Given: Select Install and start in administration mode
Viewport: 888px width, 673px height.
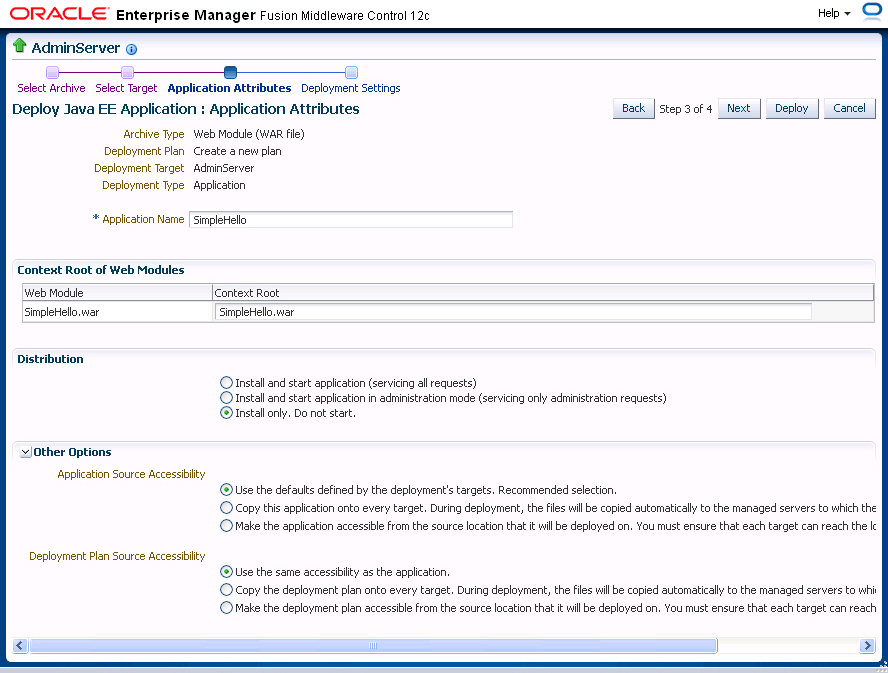Looking at the screenshot, I should click(227, 398).
